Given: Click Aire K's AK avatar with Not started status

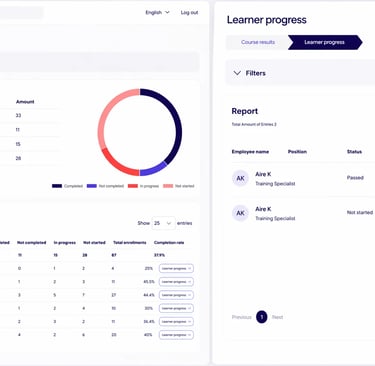Looking at the screenshot, I should (240, 213).
